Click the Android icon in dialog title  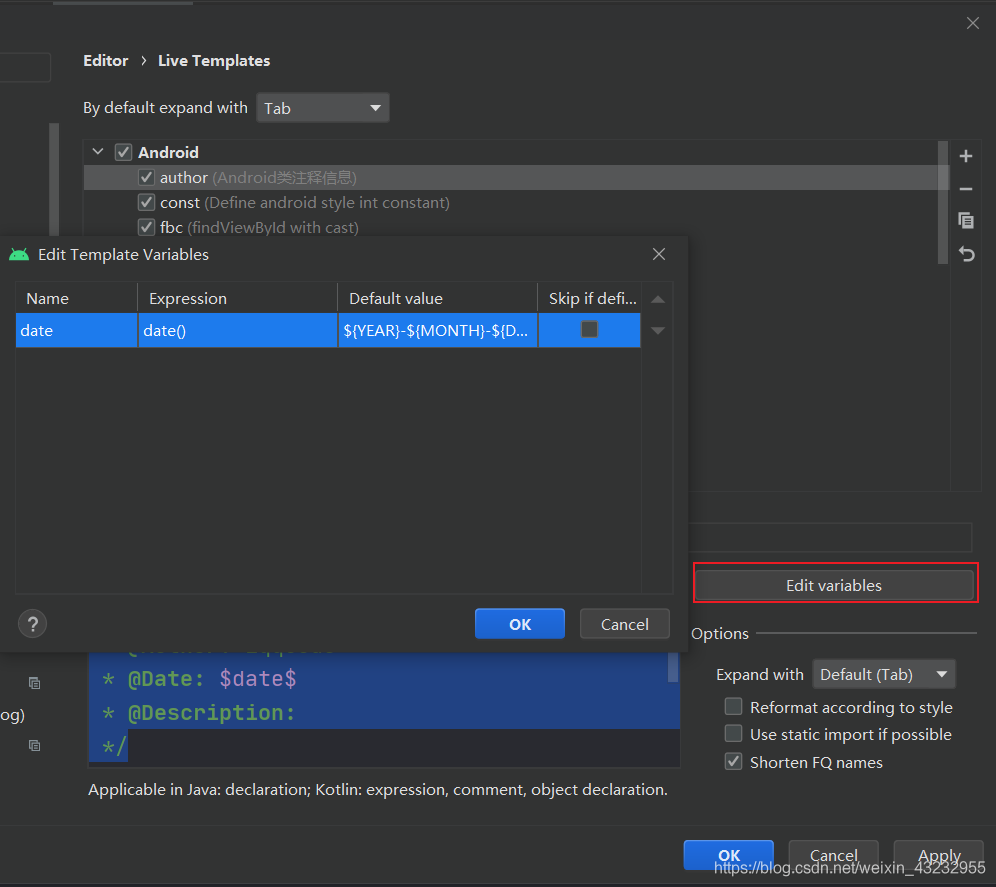pyautogui.click(x=19, y=254)
